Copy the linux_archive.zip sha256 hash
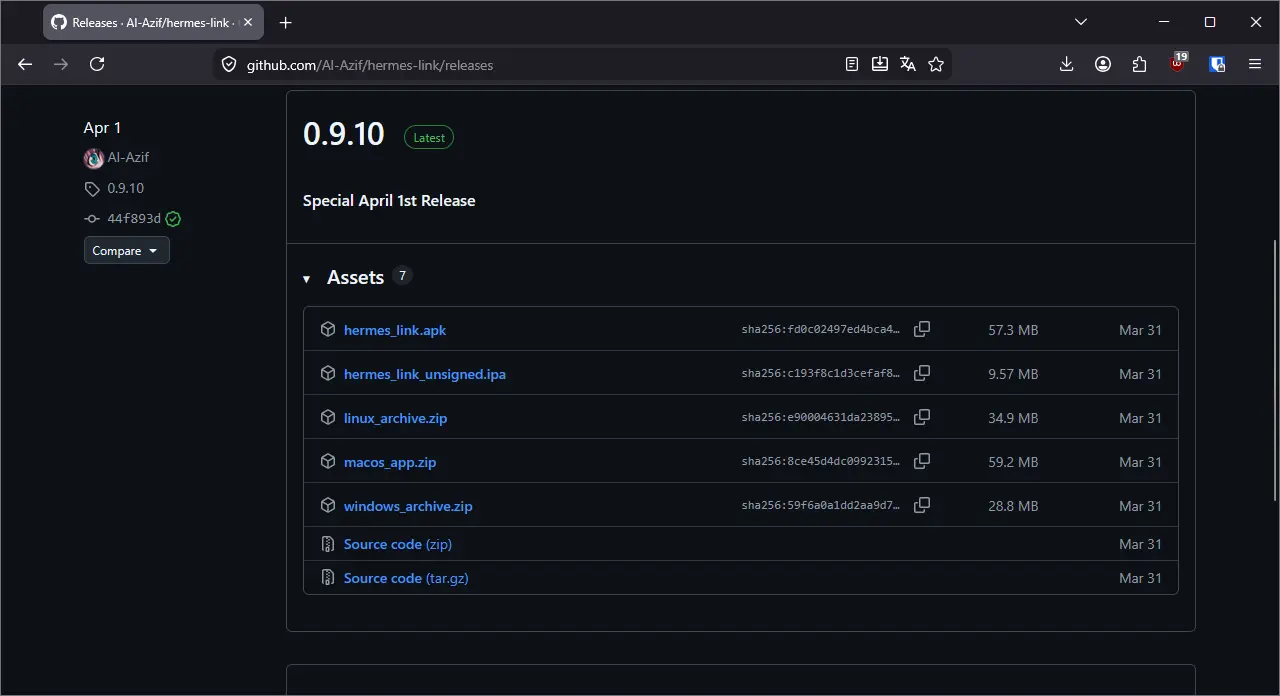 [x=922, y=417]
